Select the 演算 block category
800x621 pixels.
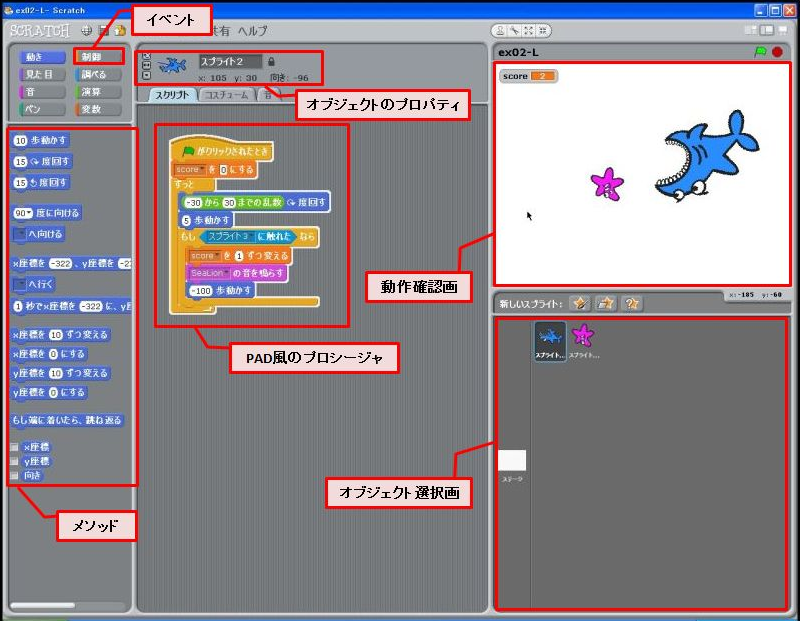click(x=98, y=92)
